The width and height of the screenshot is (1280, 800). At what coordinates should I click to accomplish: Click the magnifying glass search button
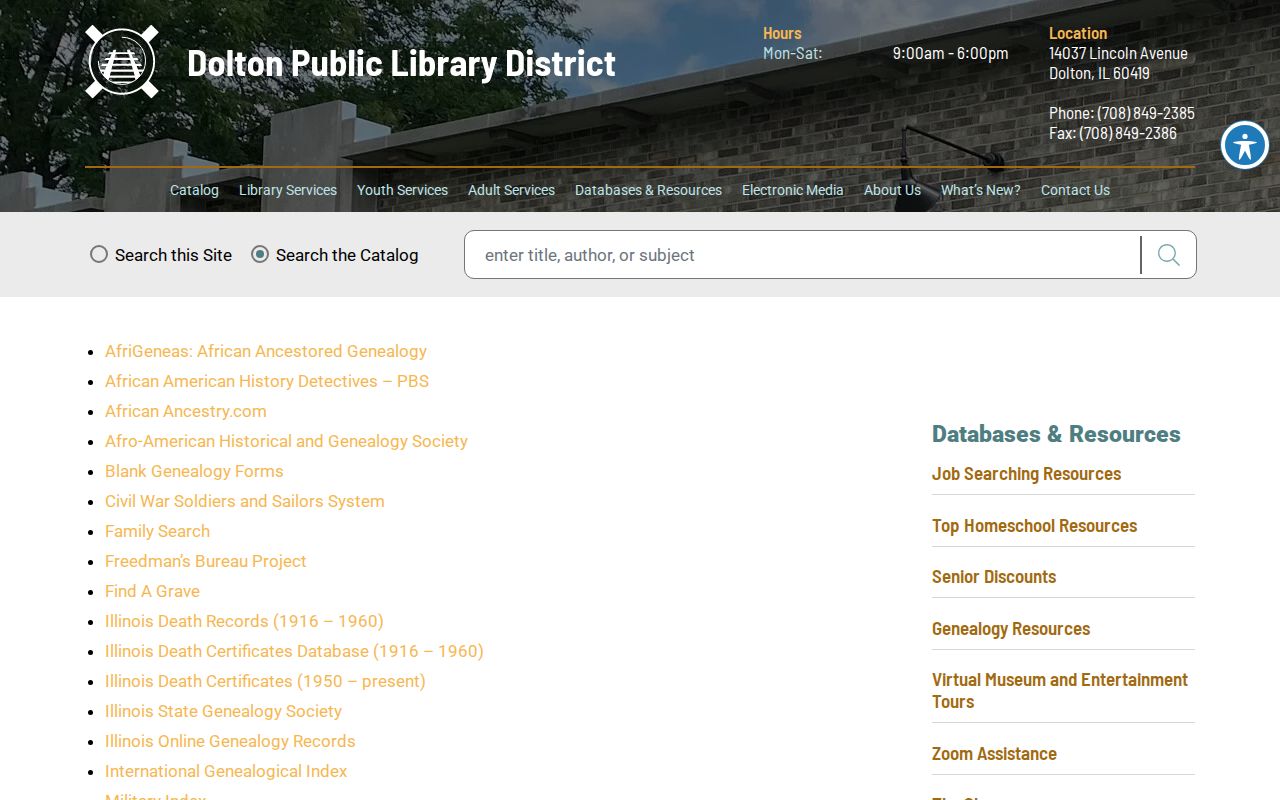[x=1168, y=255]
